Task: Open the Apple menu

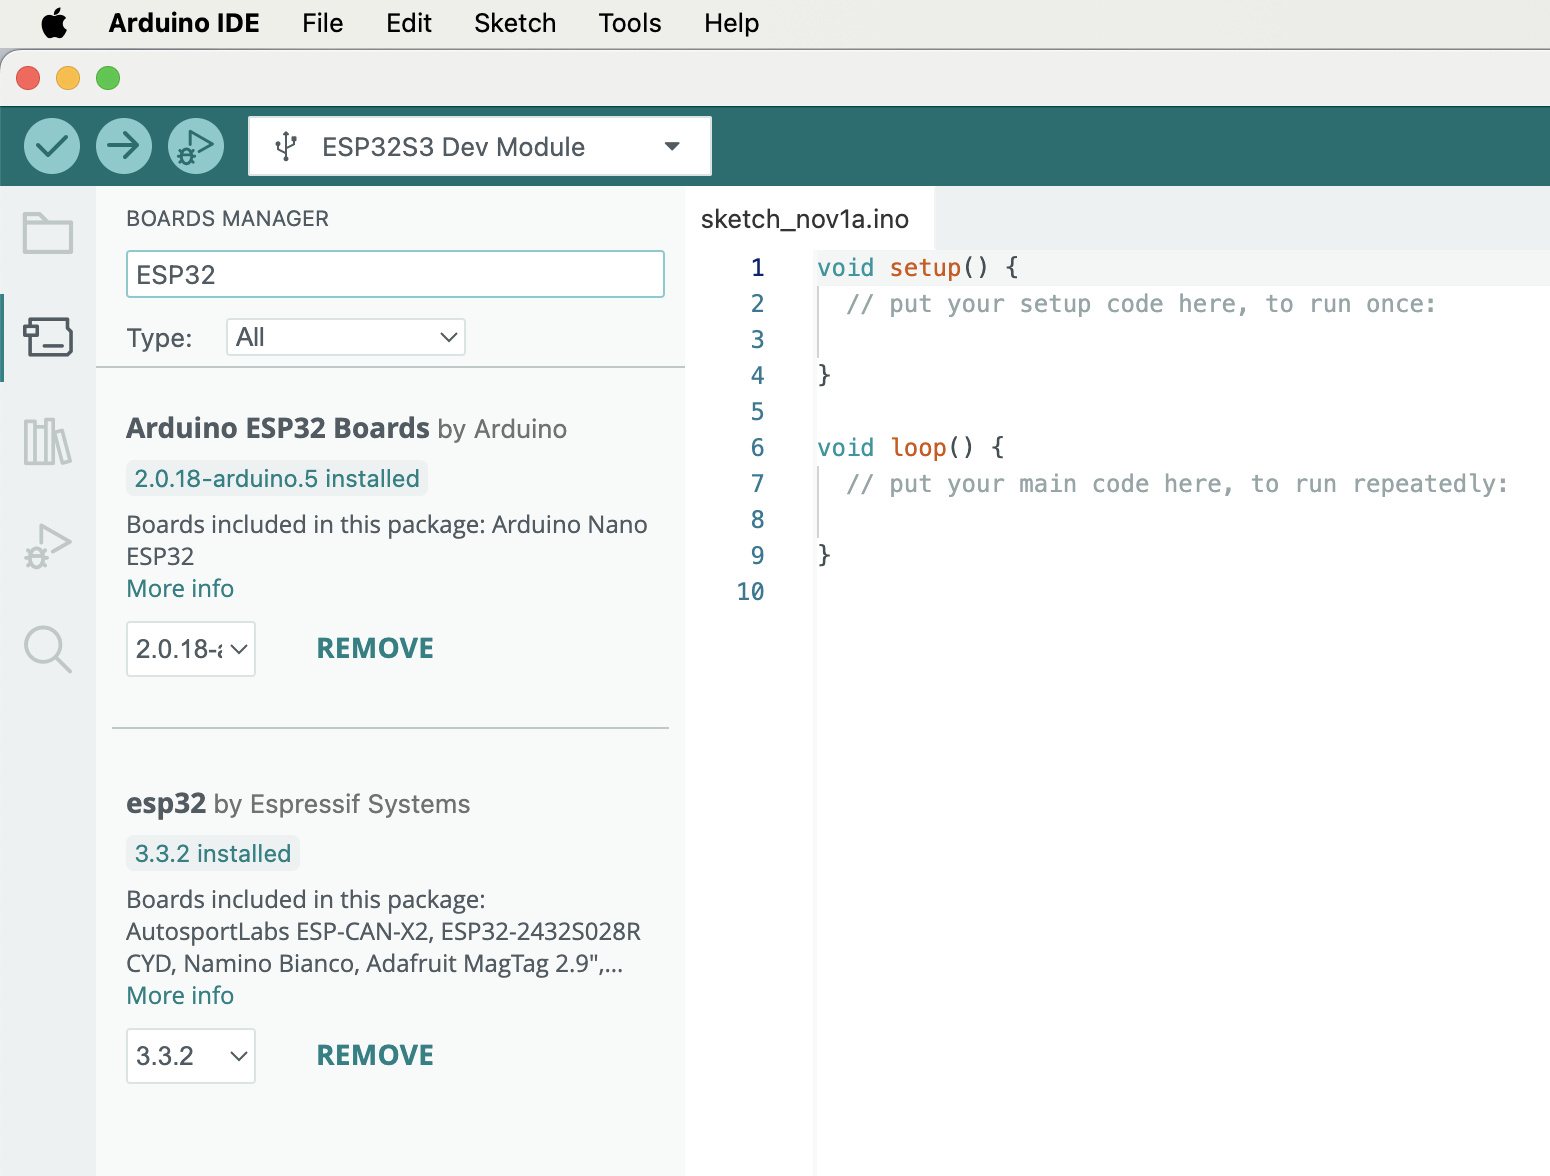Action: [54, 23]
